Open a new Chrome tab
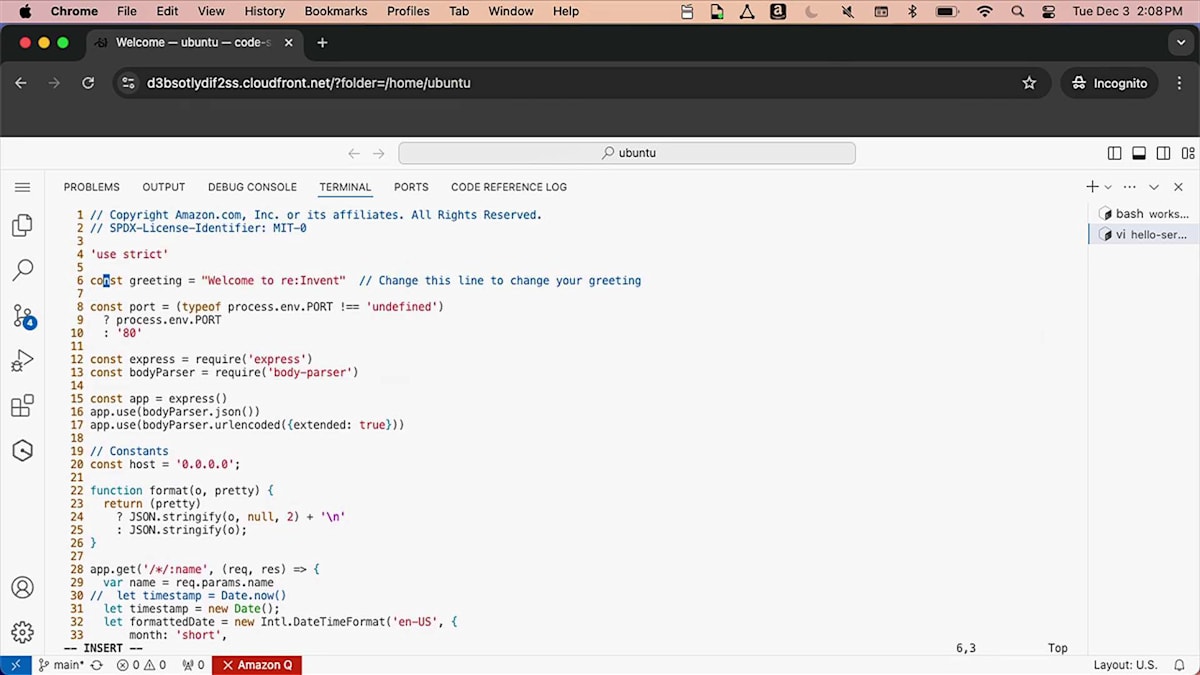The width and height of the screenshot is (1200, 675). click(322, 43)
